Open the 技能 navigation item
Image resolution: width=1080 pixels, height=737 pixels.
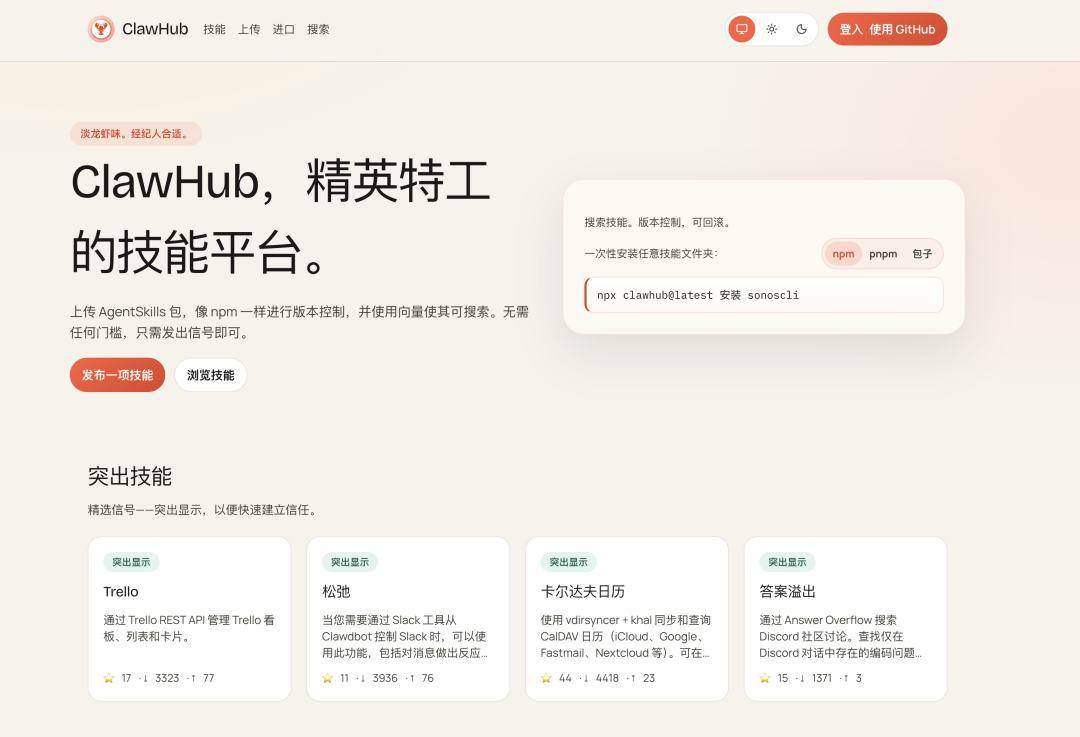click(x=213, y=29)
